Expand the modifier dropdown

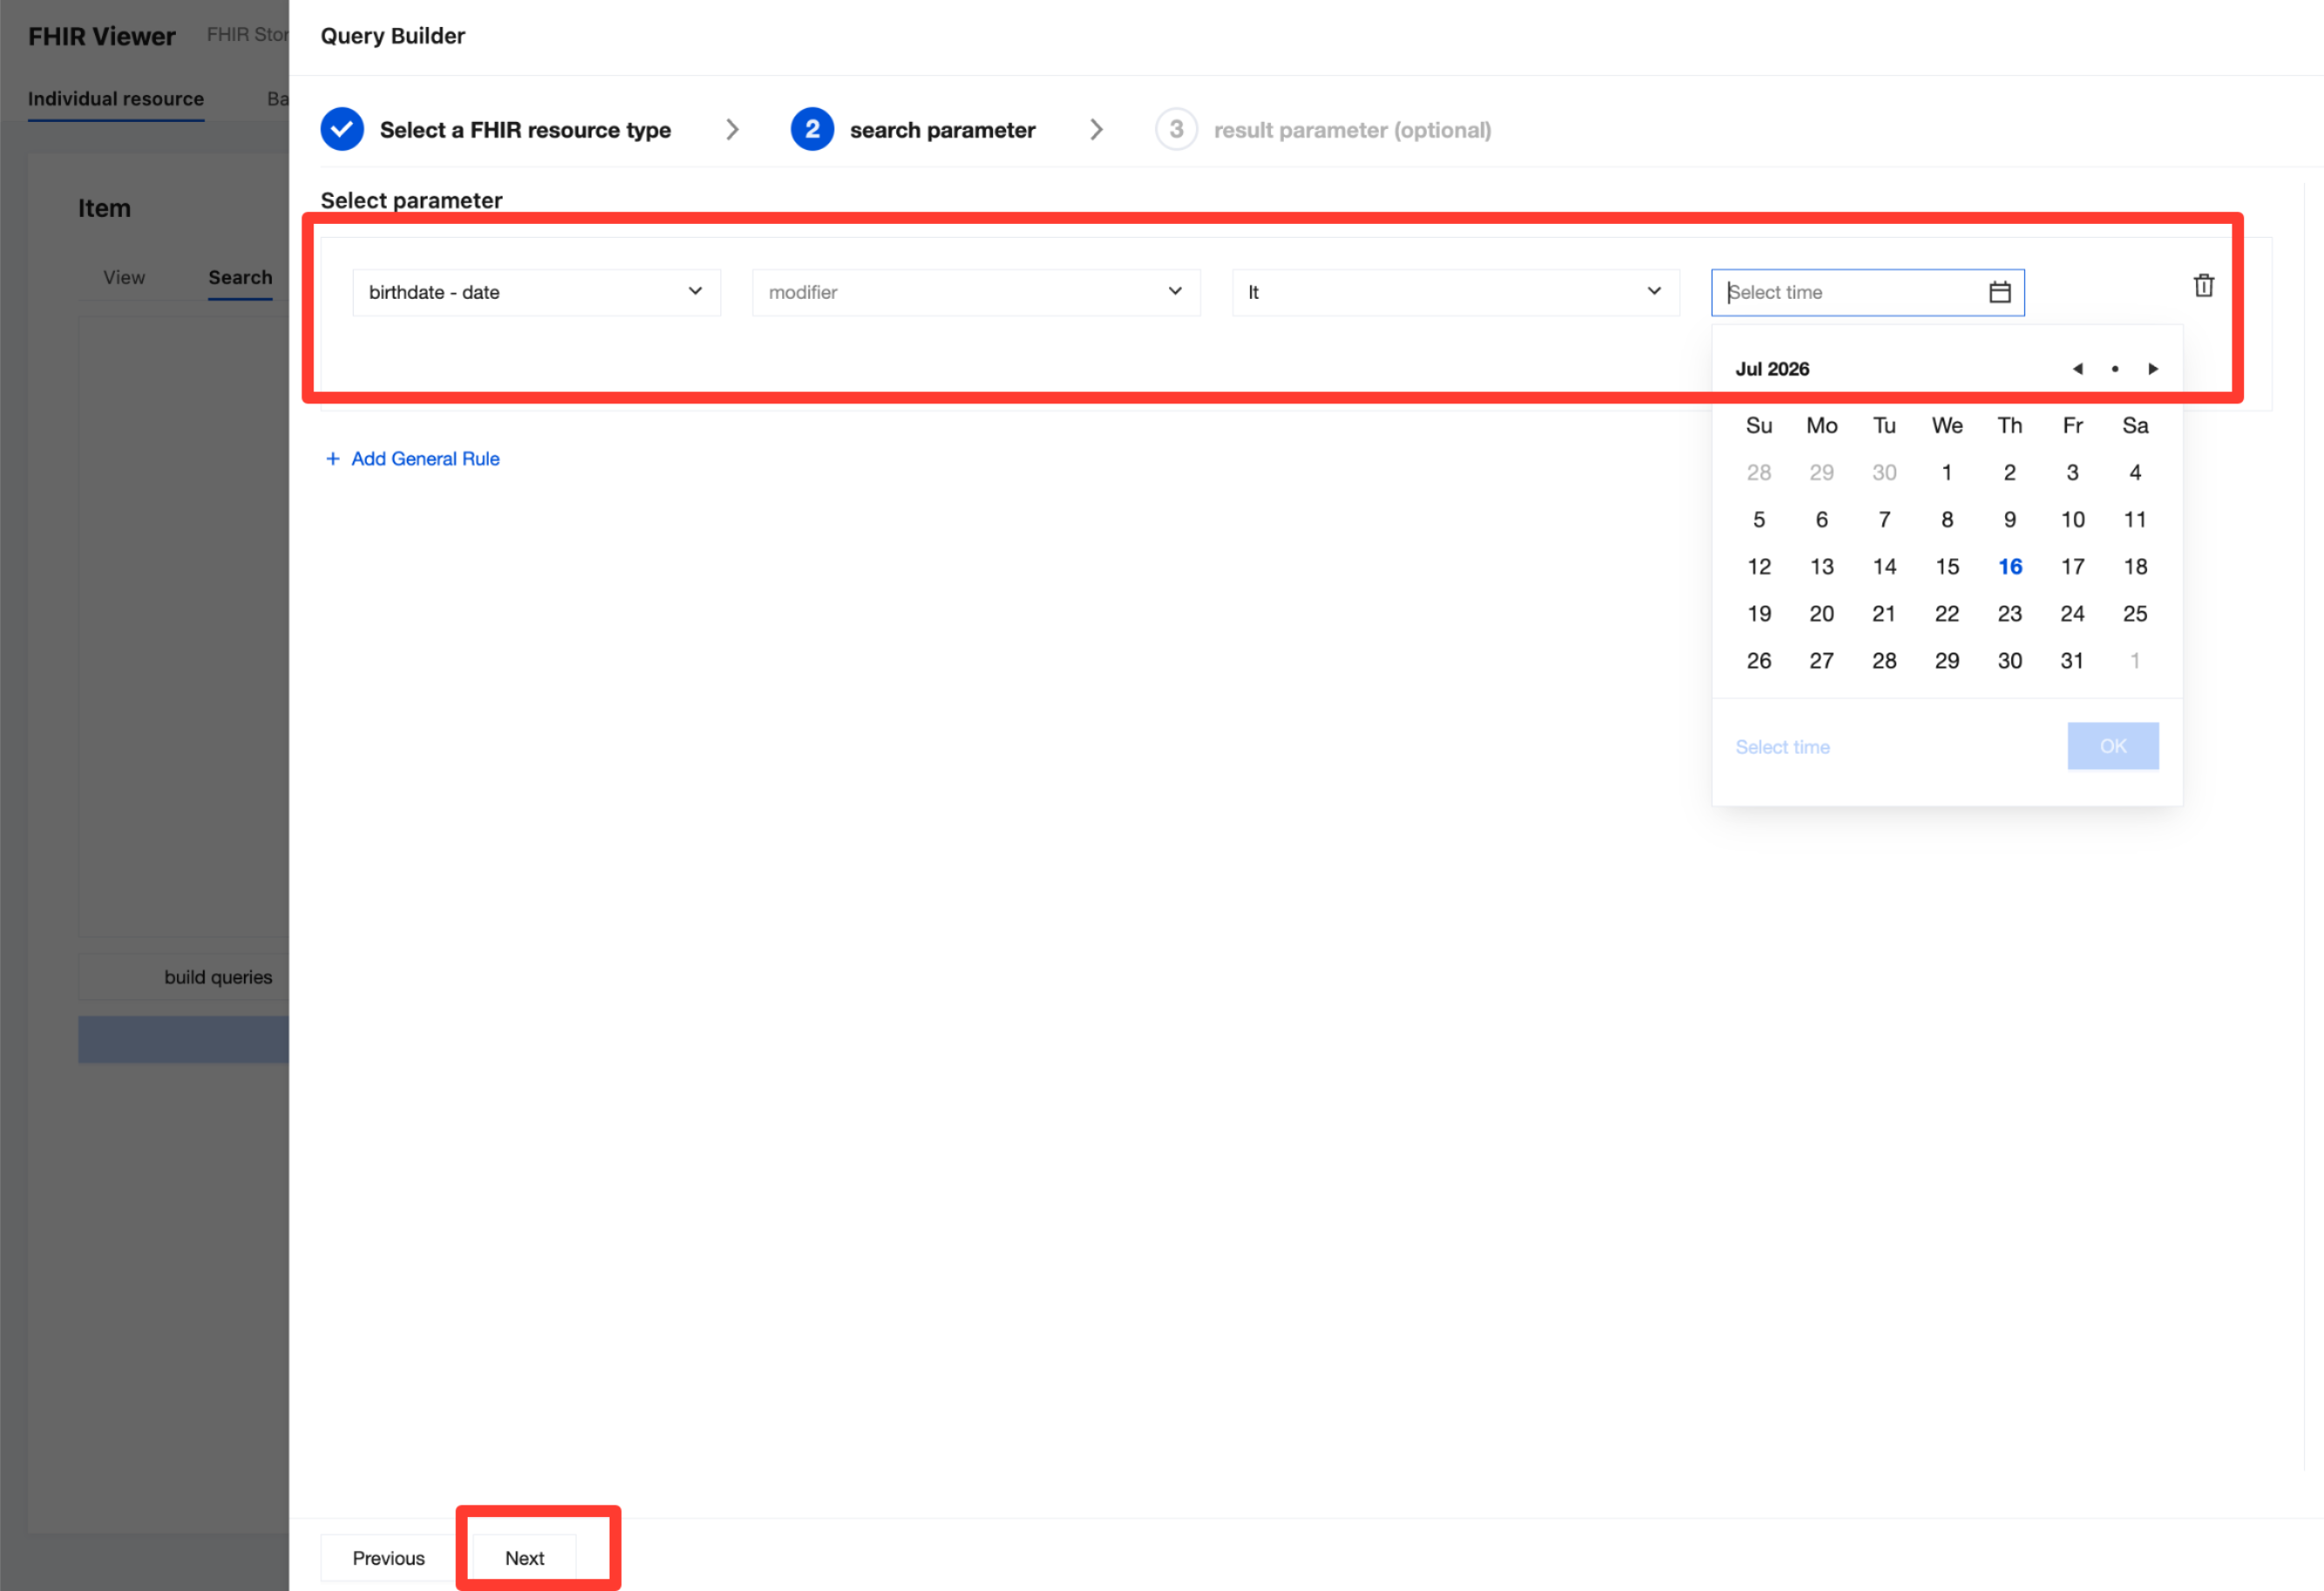(976, 292)
